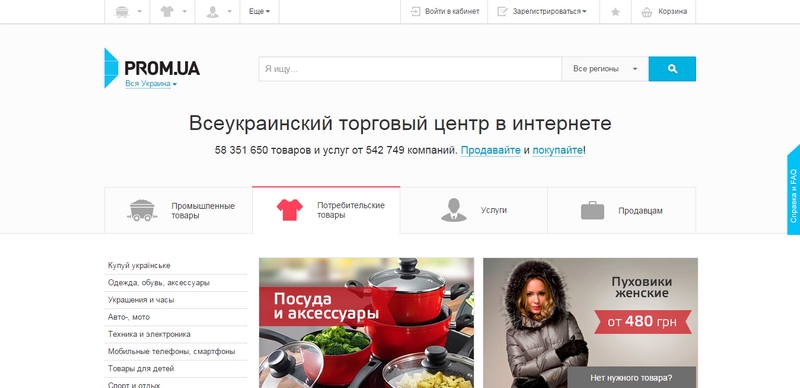Select the Потребительские товары tab
The width and height of the screenshot is (800, 388).
tap(326, 210)
